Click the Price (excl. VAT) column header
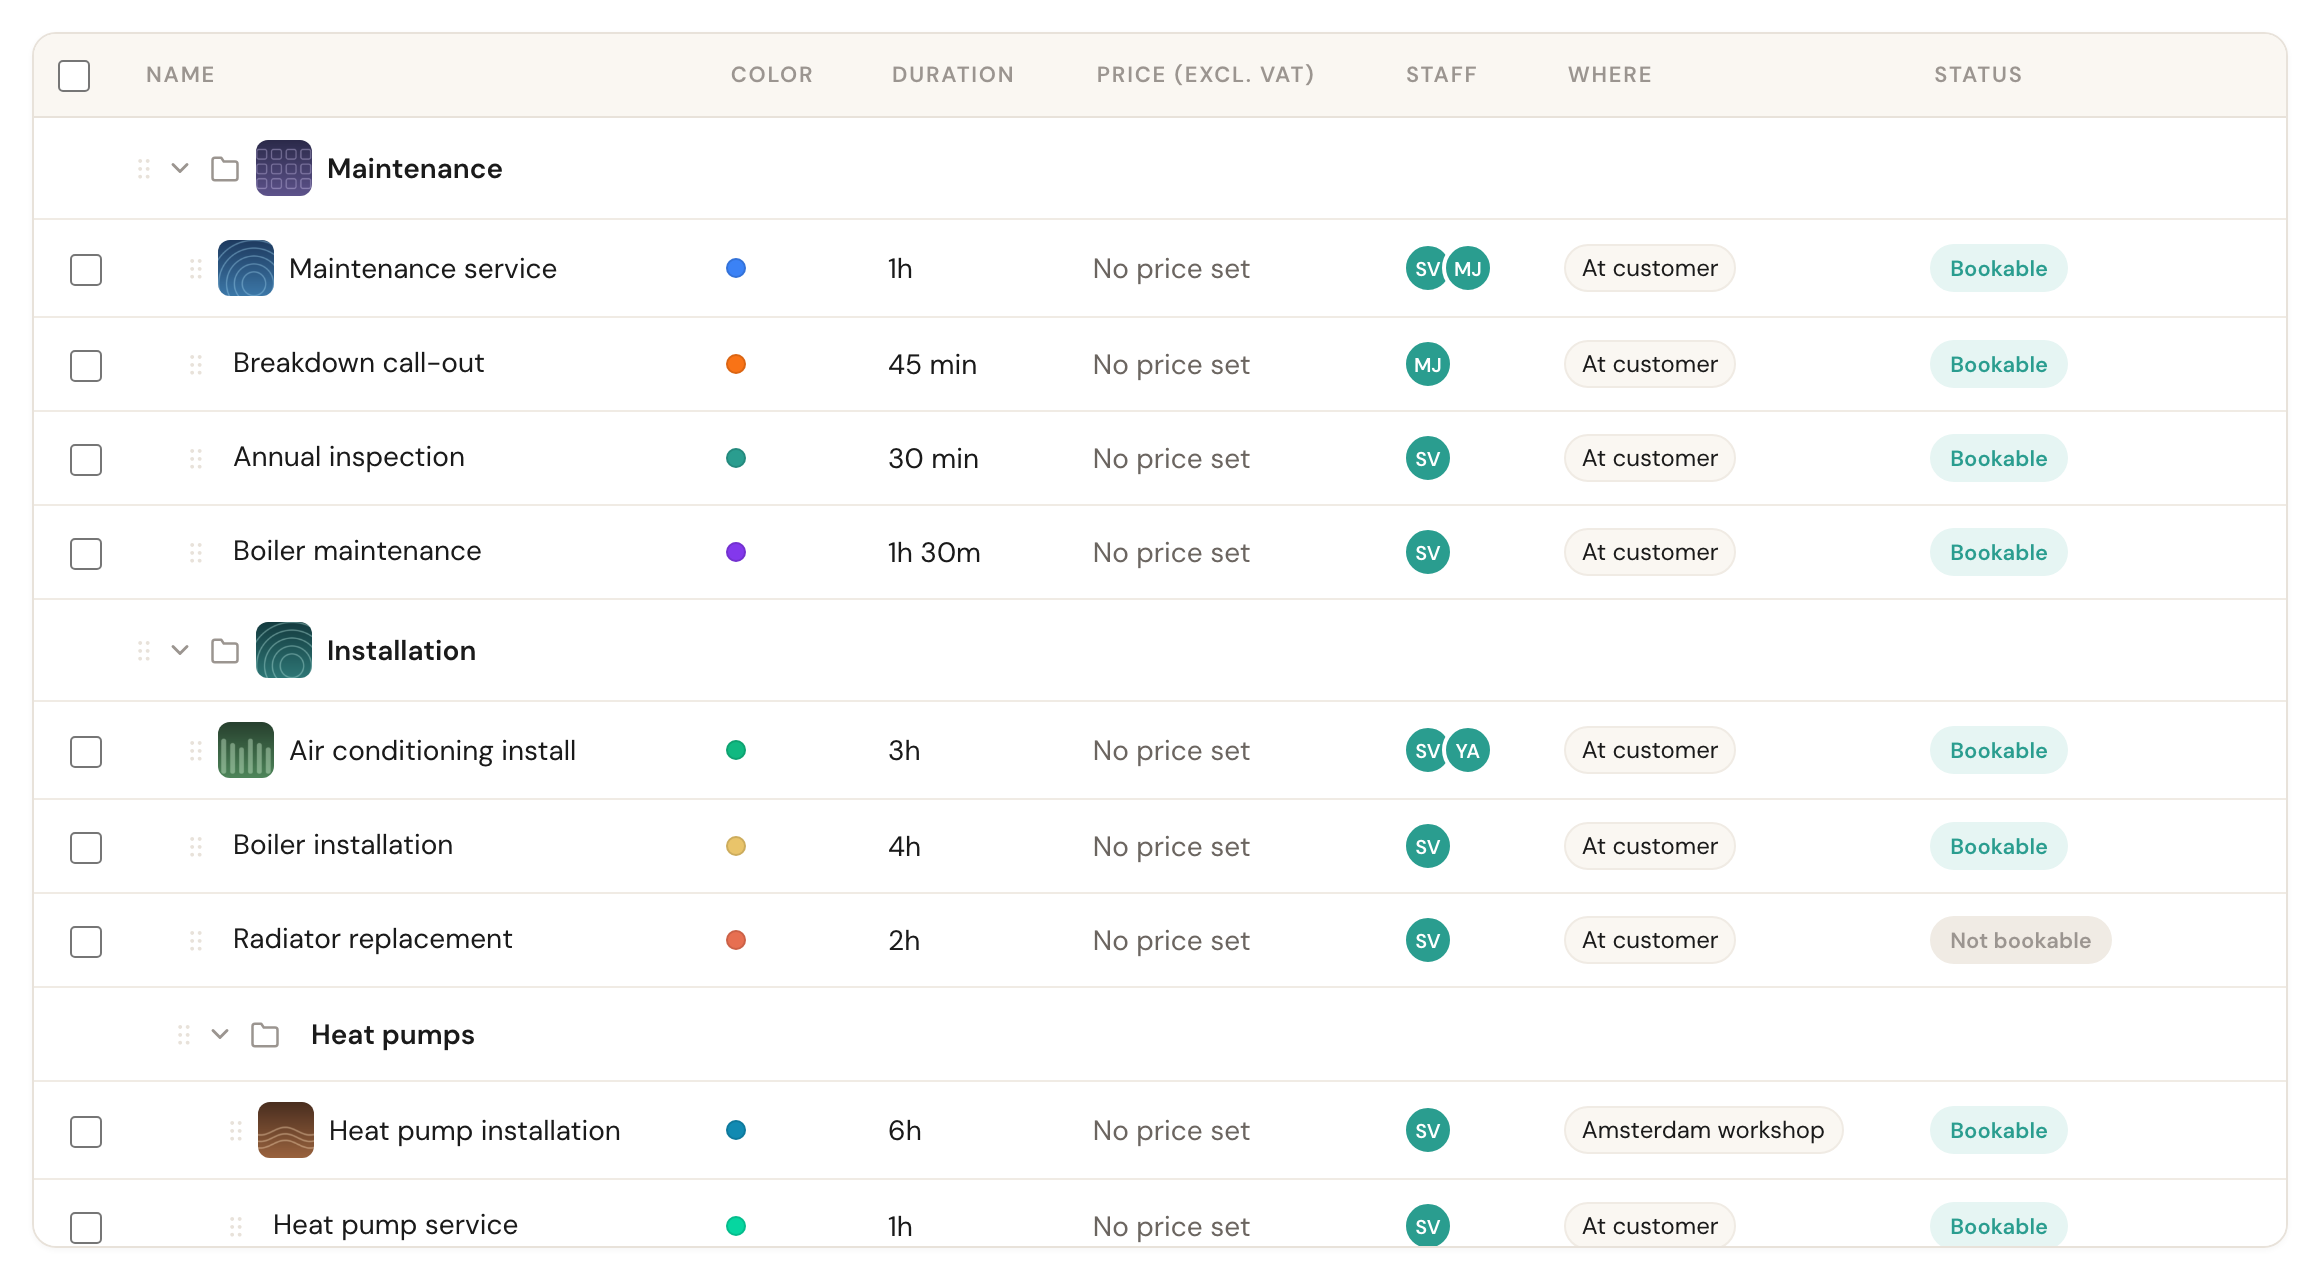The image size is (2320, 1280). coord(1205,75)
